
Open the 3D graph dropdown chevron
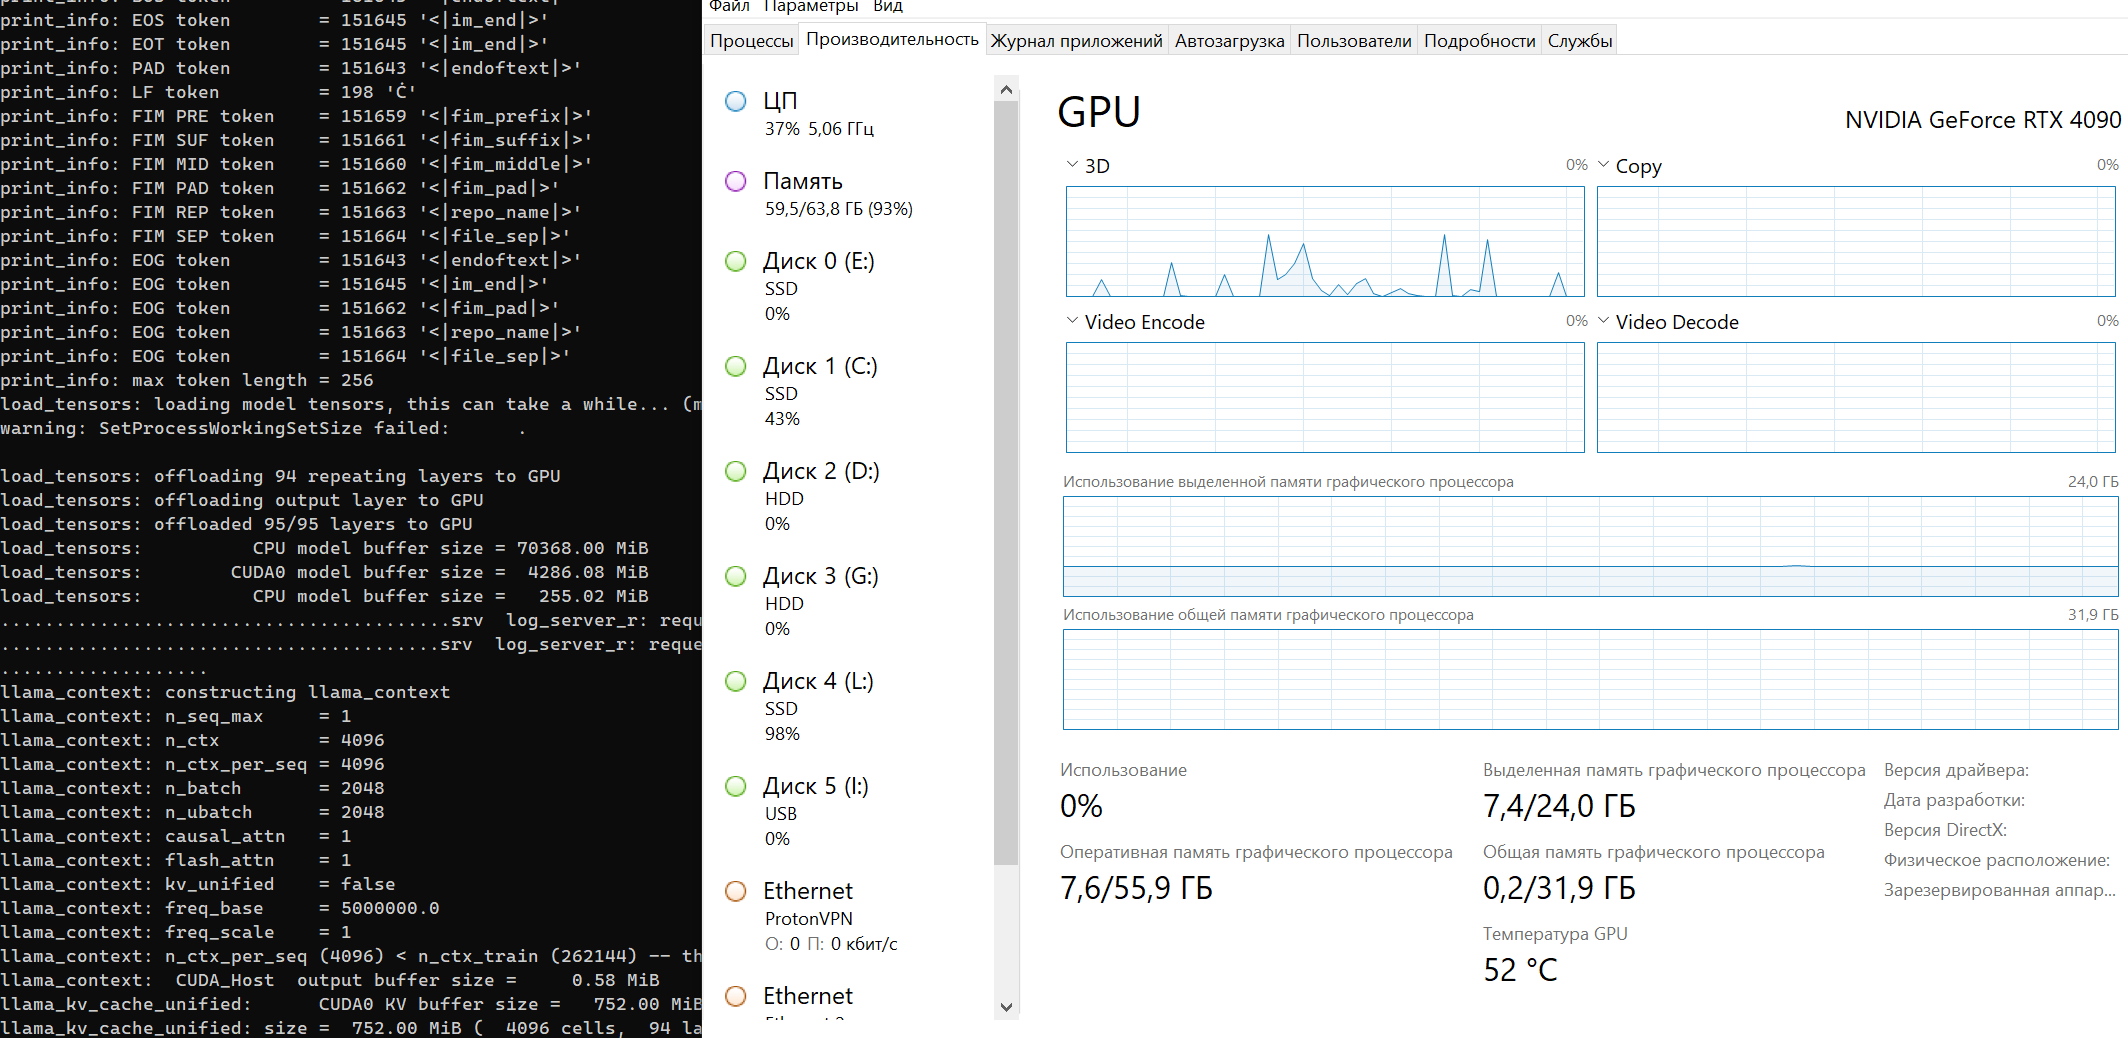pos(1072,164)
